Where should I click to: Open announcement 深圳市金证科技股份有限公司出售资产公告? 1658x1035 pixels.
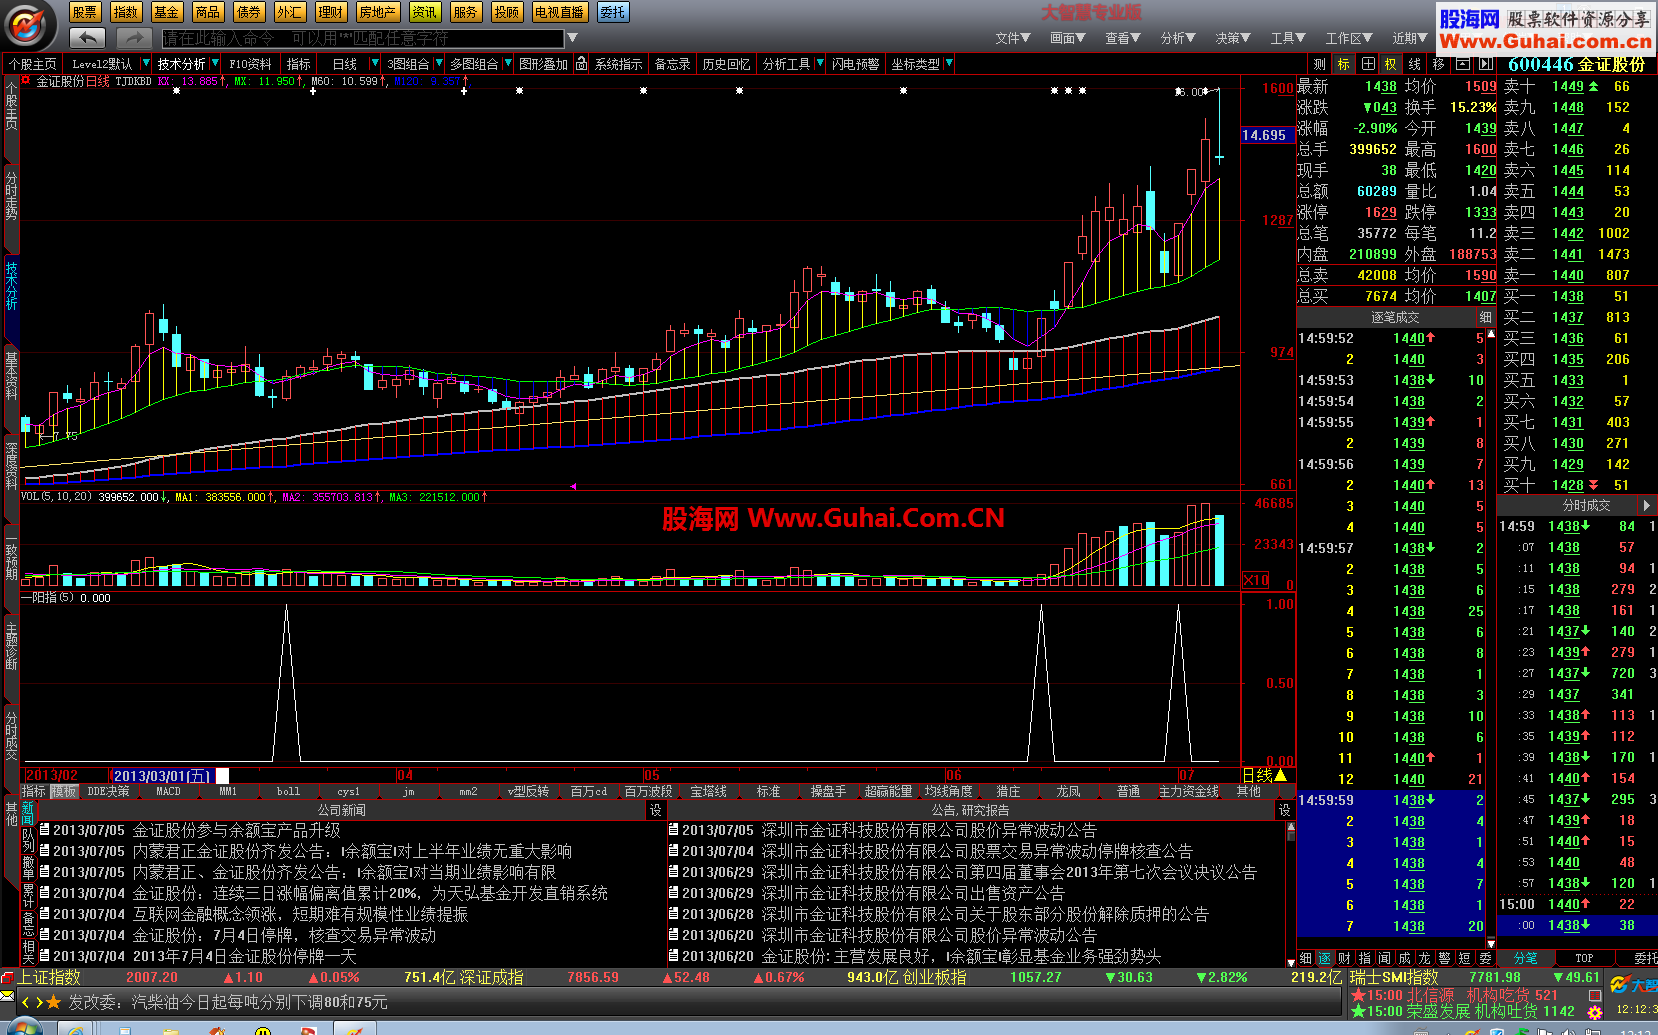coord(913,893)
